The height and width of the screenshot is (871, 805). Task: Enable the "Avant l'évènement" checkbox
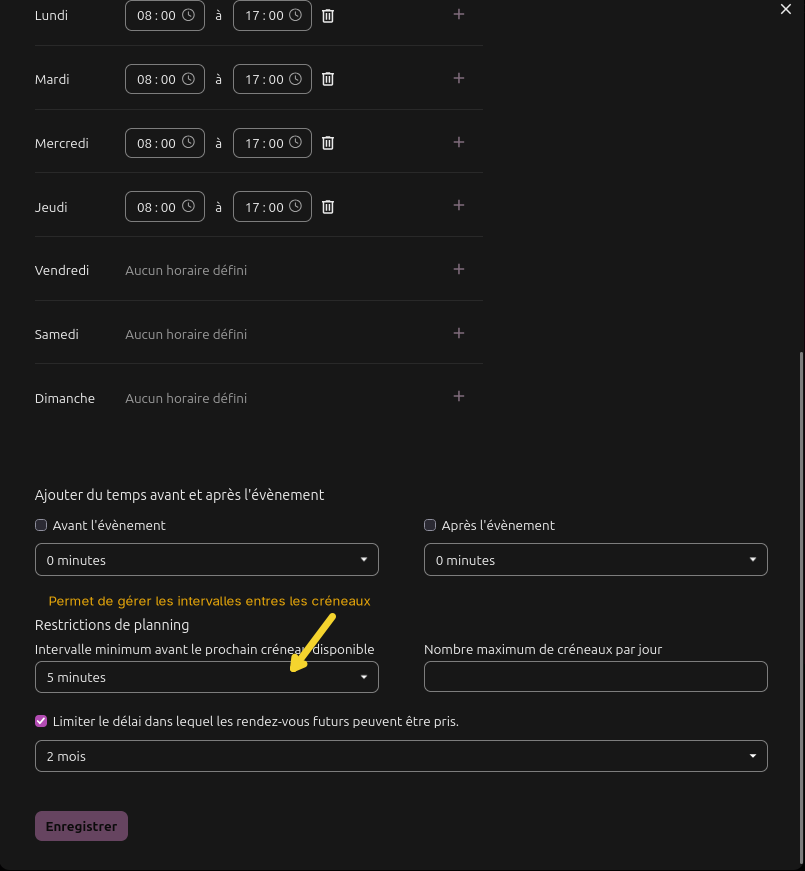pos(41,525)
